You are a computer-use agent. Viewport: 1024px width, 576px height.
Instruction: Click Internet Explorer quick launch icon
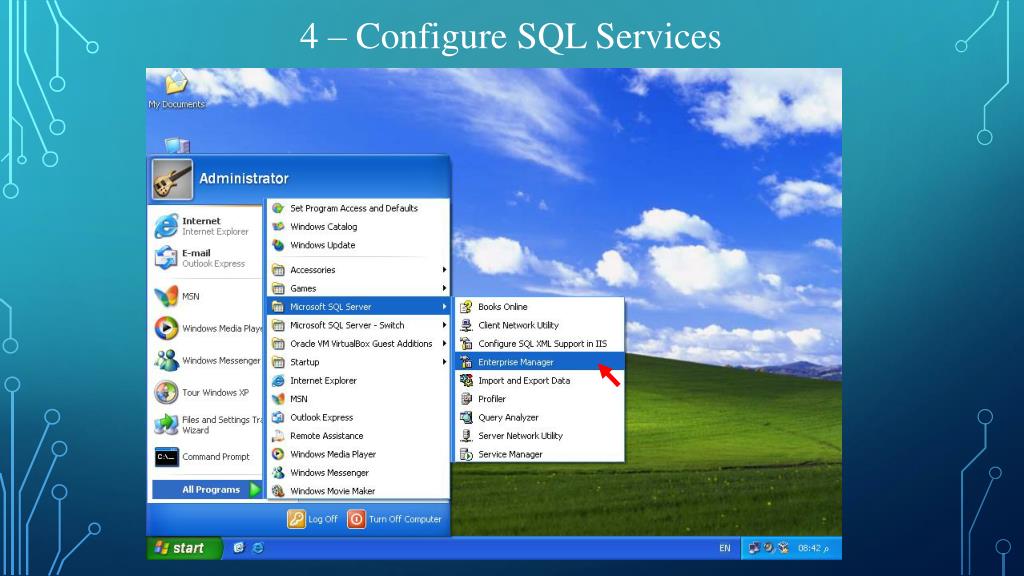(x=258, y=548)
